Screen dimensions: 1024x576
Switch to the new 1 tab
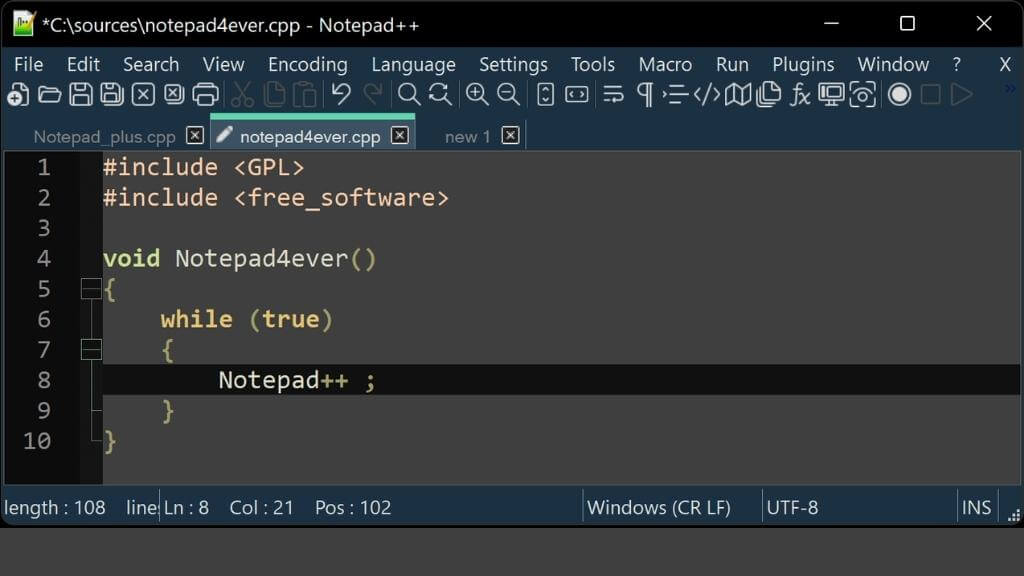tap(468, 137)
